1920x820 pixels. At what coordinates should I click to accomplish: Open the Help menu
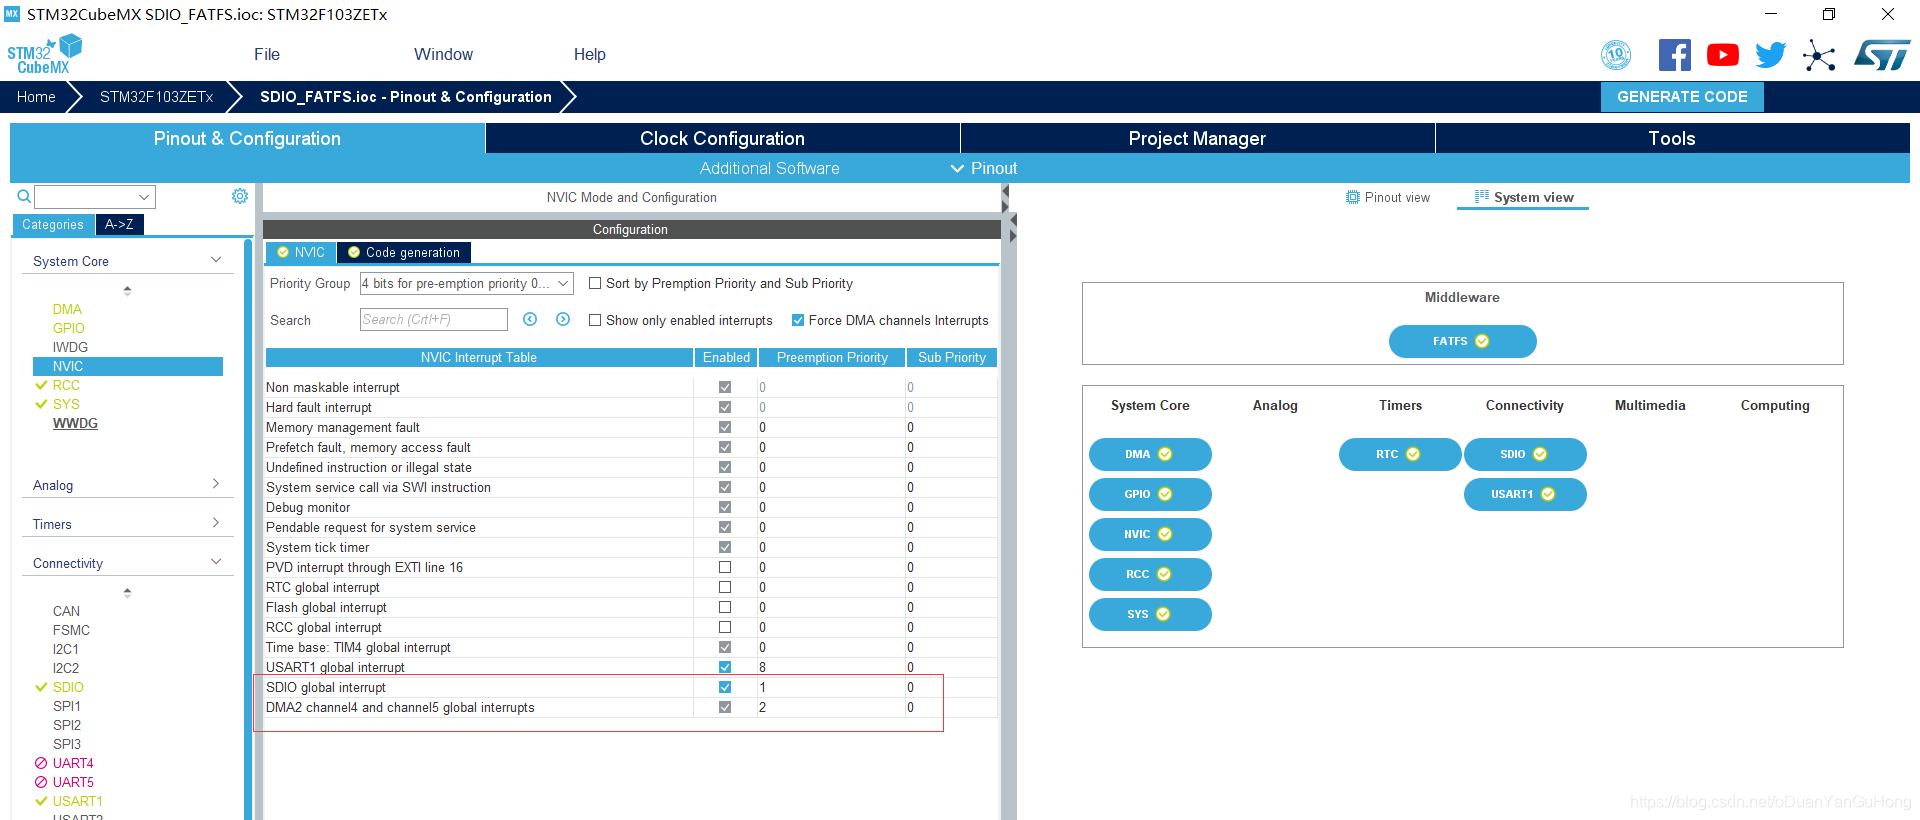(589, 54)
